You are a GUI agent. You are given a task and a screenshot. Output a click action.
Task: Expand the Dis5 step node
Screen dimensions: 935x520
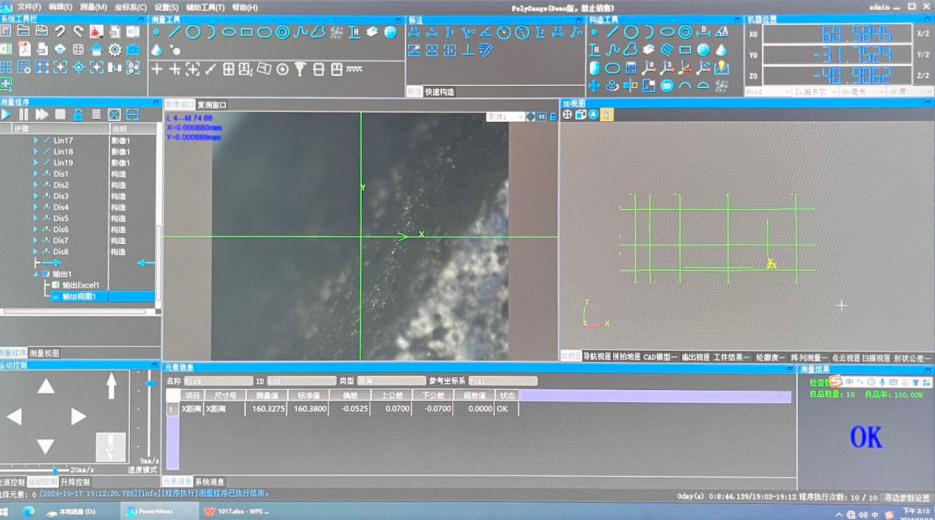36,219
